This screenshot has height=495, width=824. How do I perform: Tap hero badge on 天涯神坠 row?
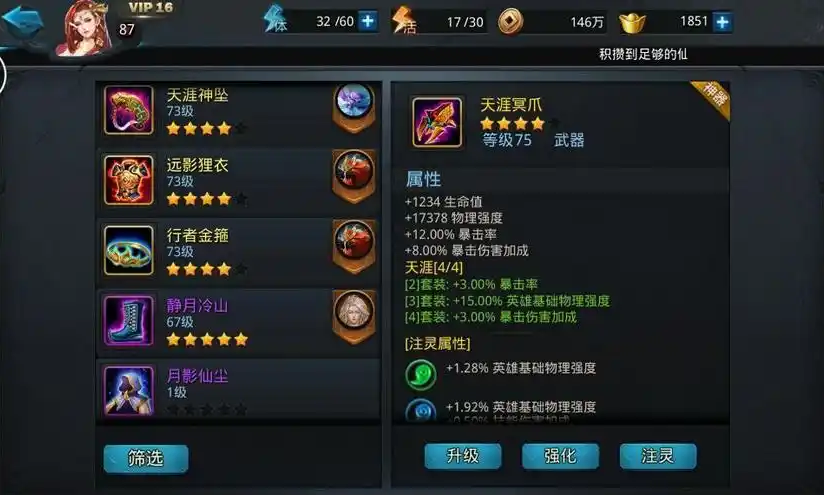354,107
